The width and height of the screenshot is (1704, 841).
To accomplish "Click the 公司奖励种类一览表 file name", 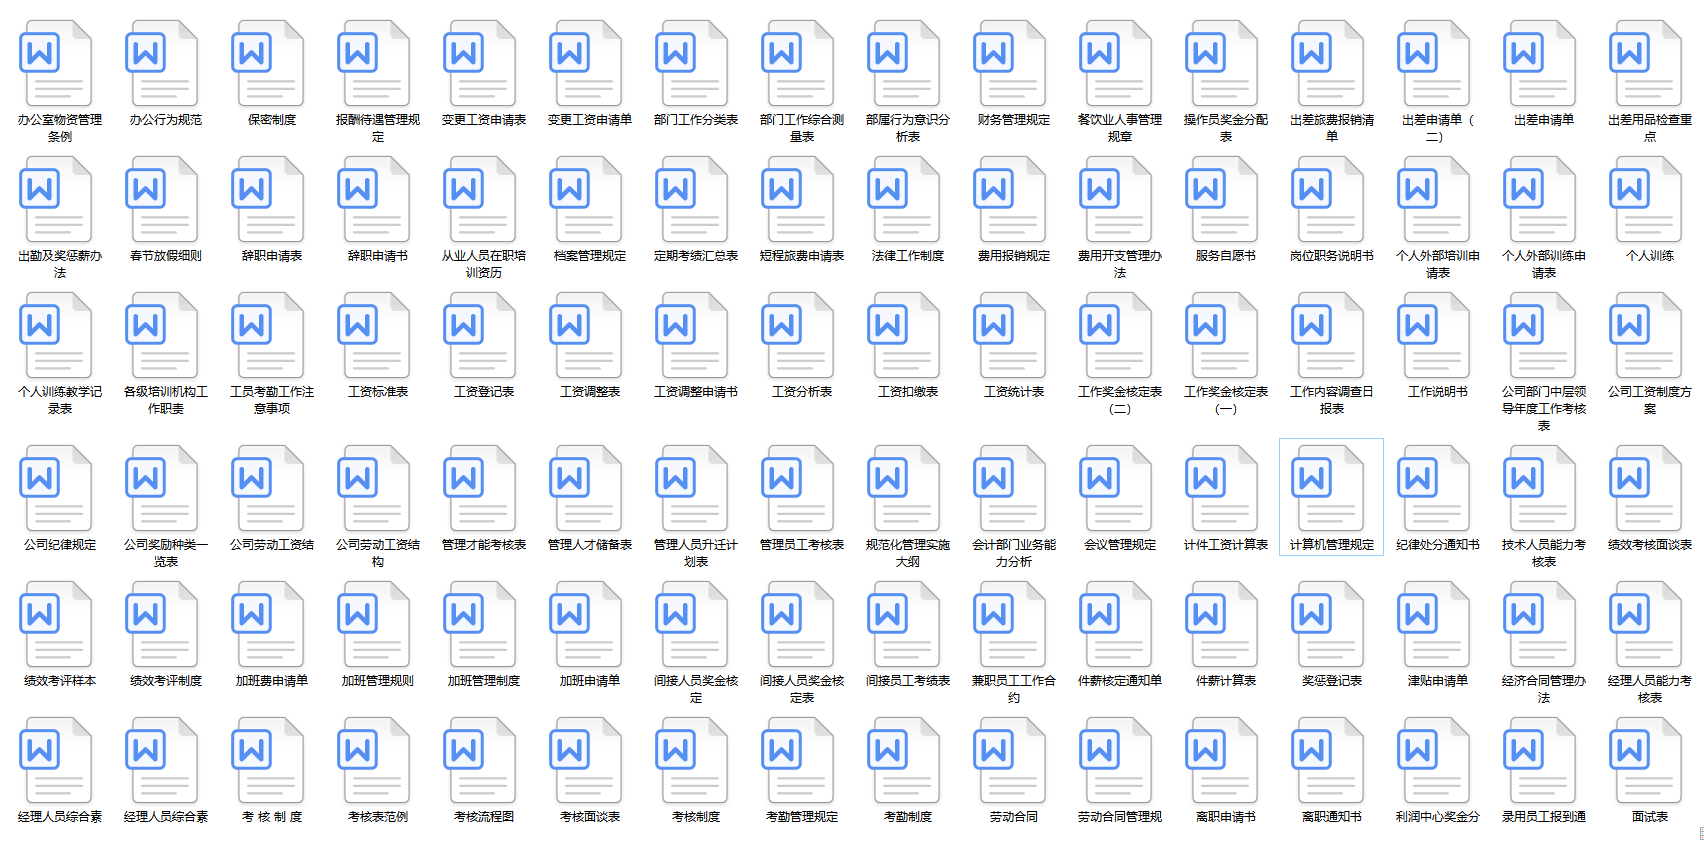I will click(166, 553).
